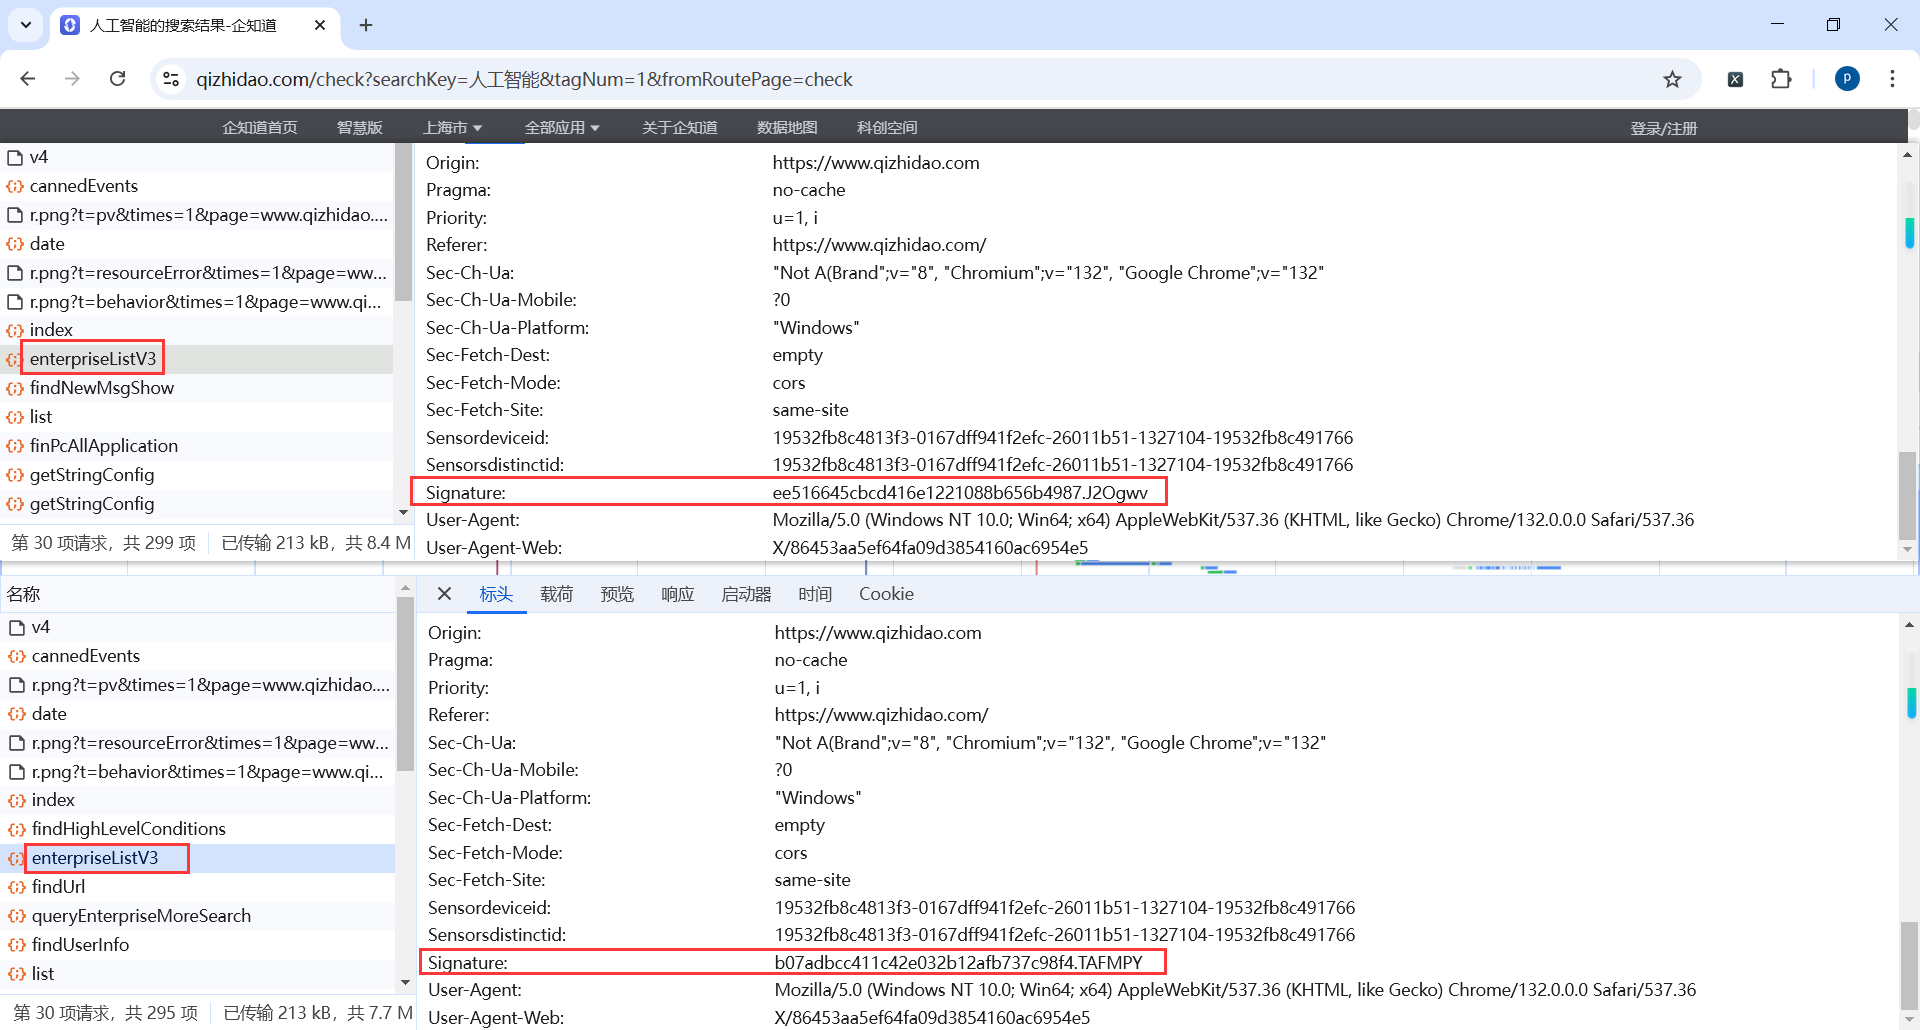Click the lower request list's scroll-down arrow

coord(405,983)
